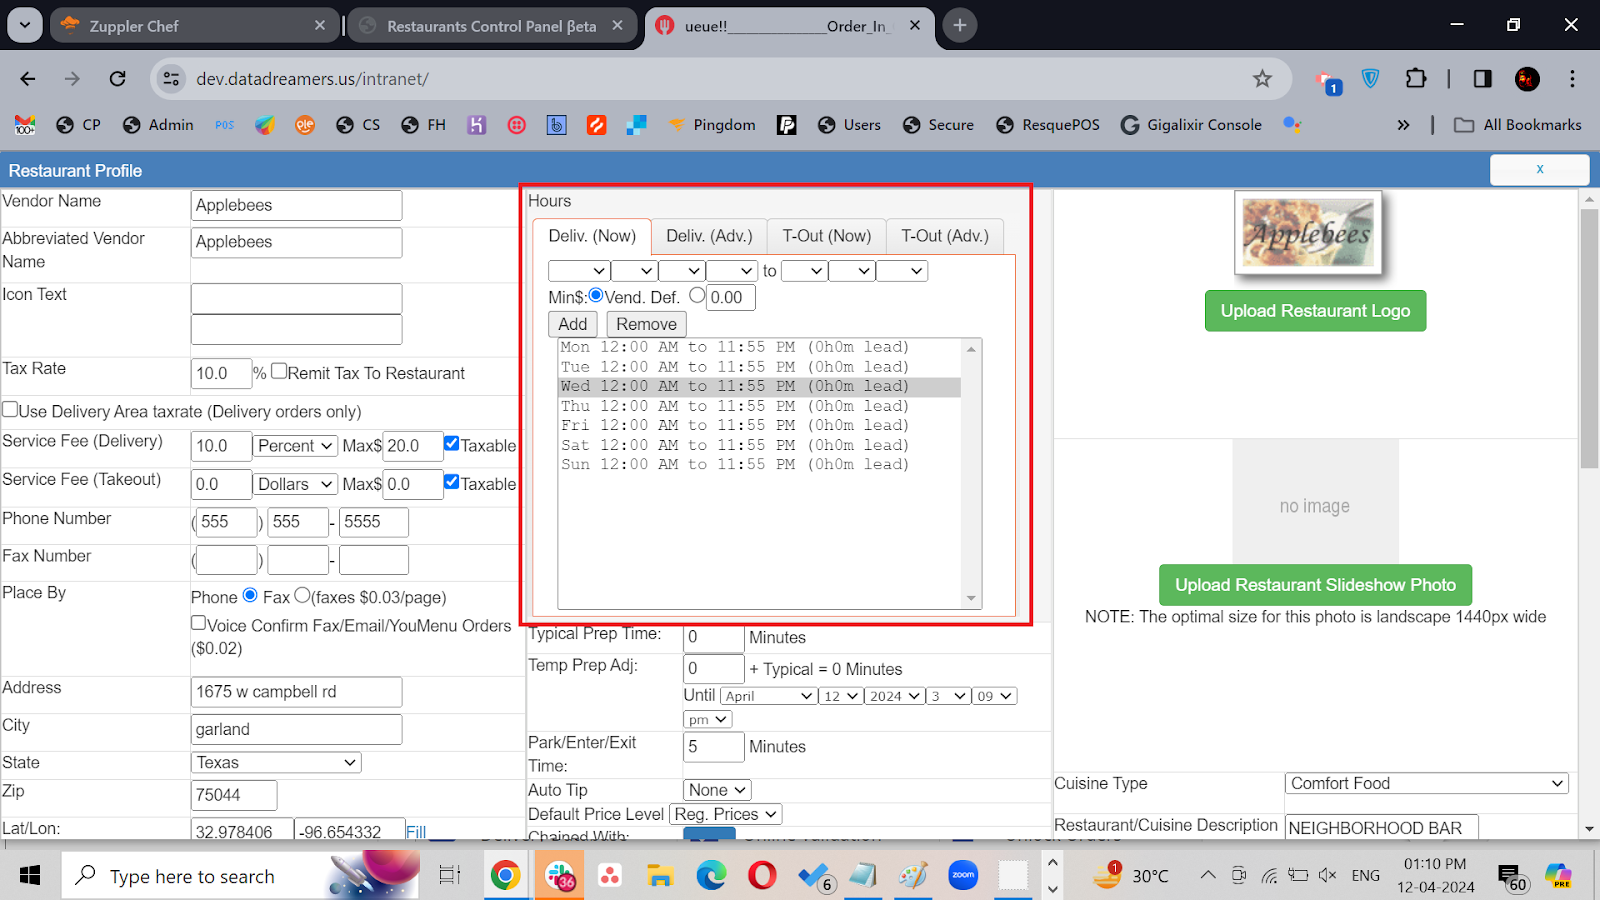
Task: Open Chrome three-dot menu
Action: click(1572, 79)
